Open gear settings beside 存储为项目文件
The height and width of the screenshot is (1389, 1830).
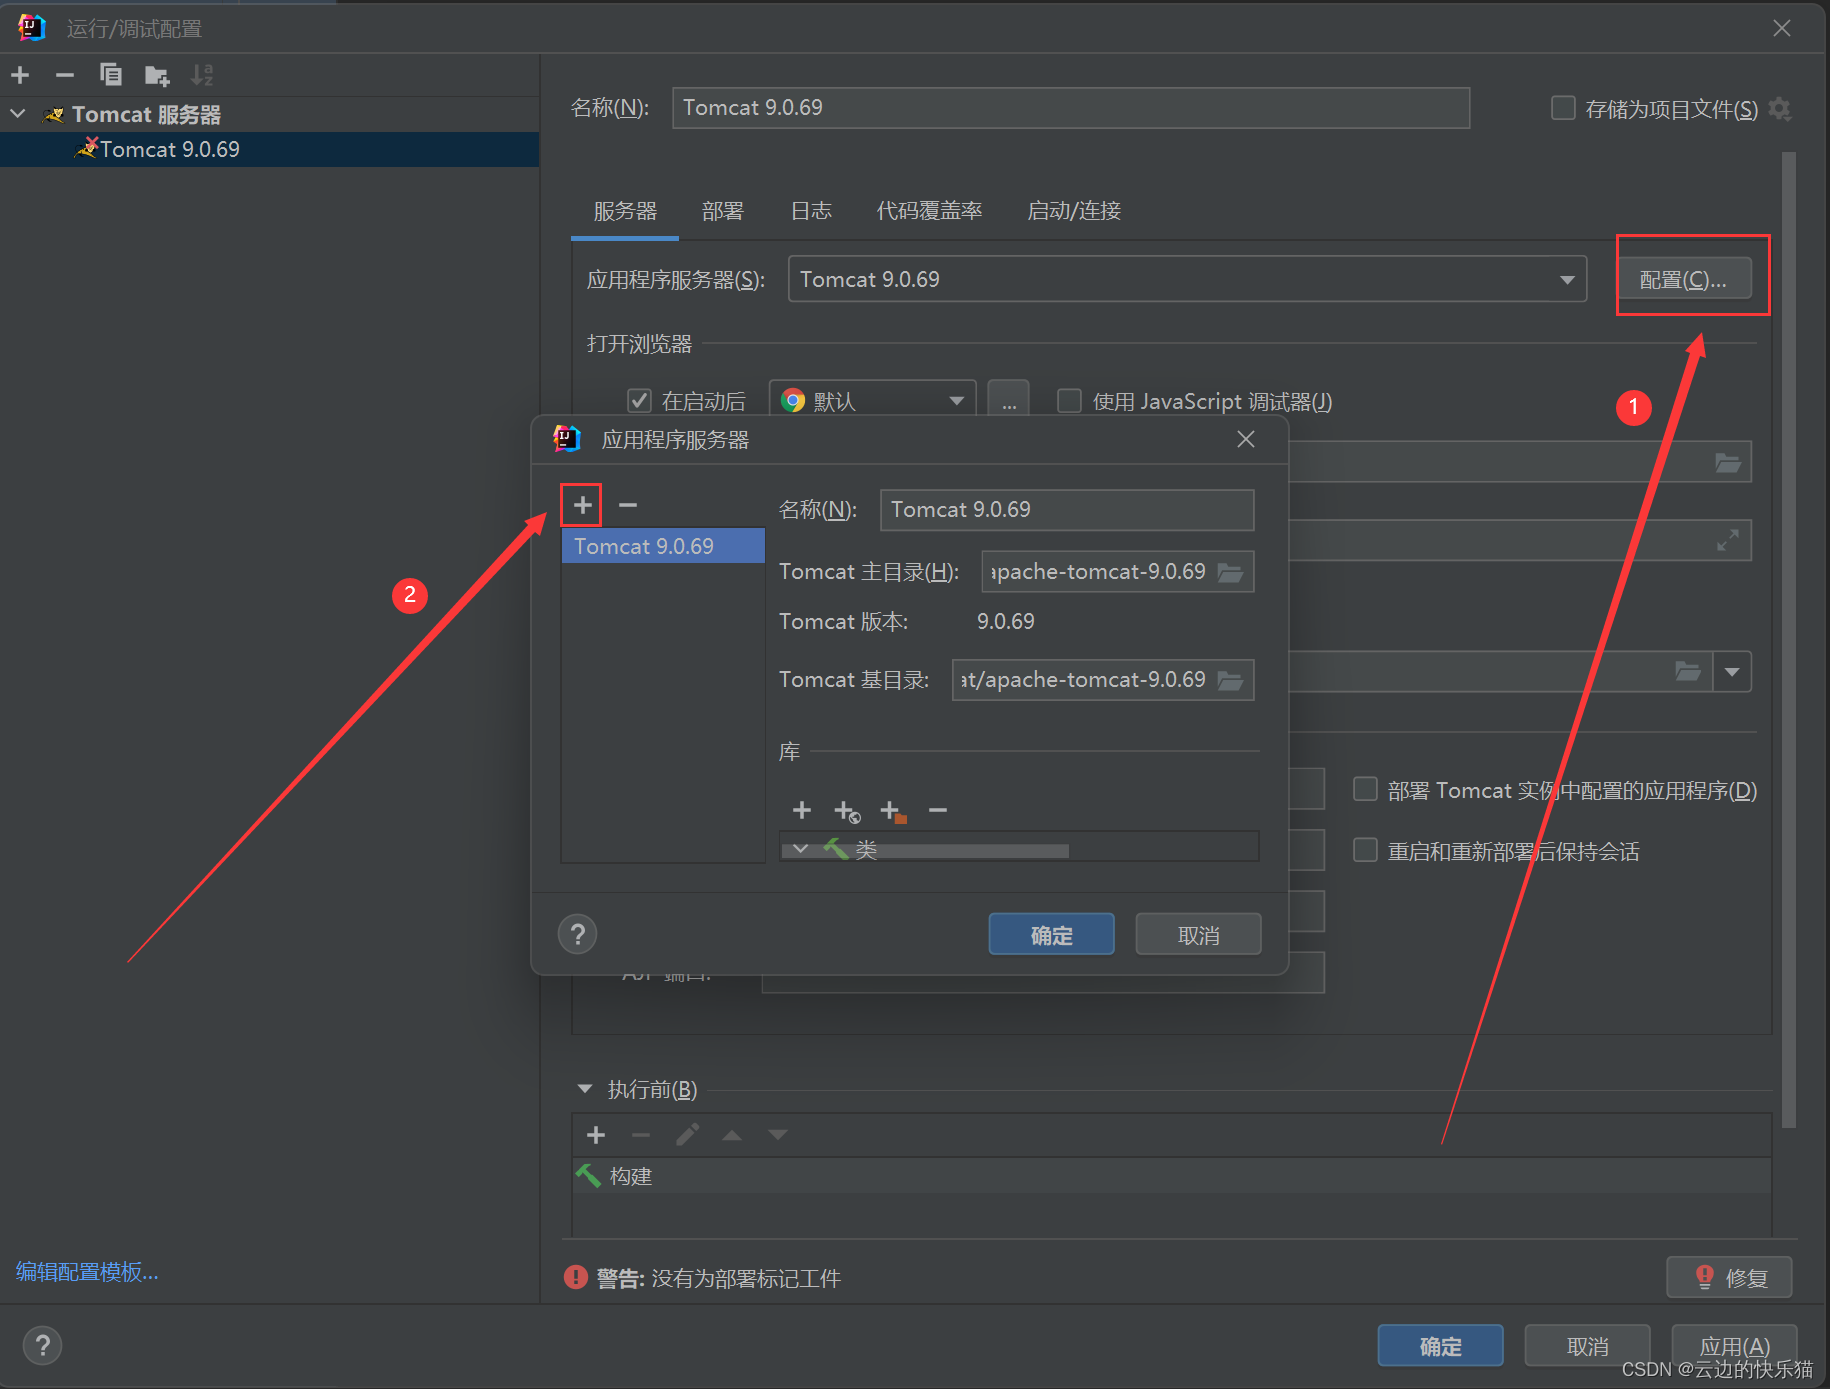(x=1780, y=108)
